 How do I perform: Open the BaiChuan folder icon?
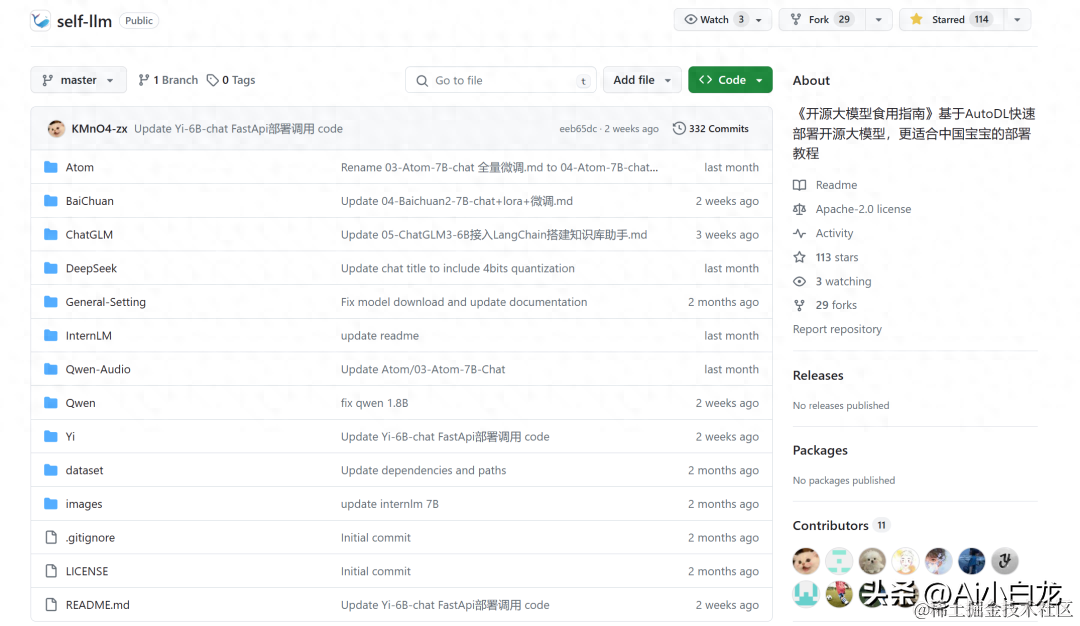tap(50, 201)
